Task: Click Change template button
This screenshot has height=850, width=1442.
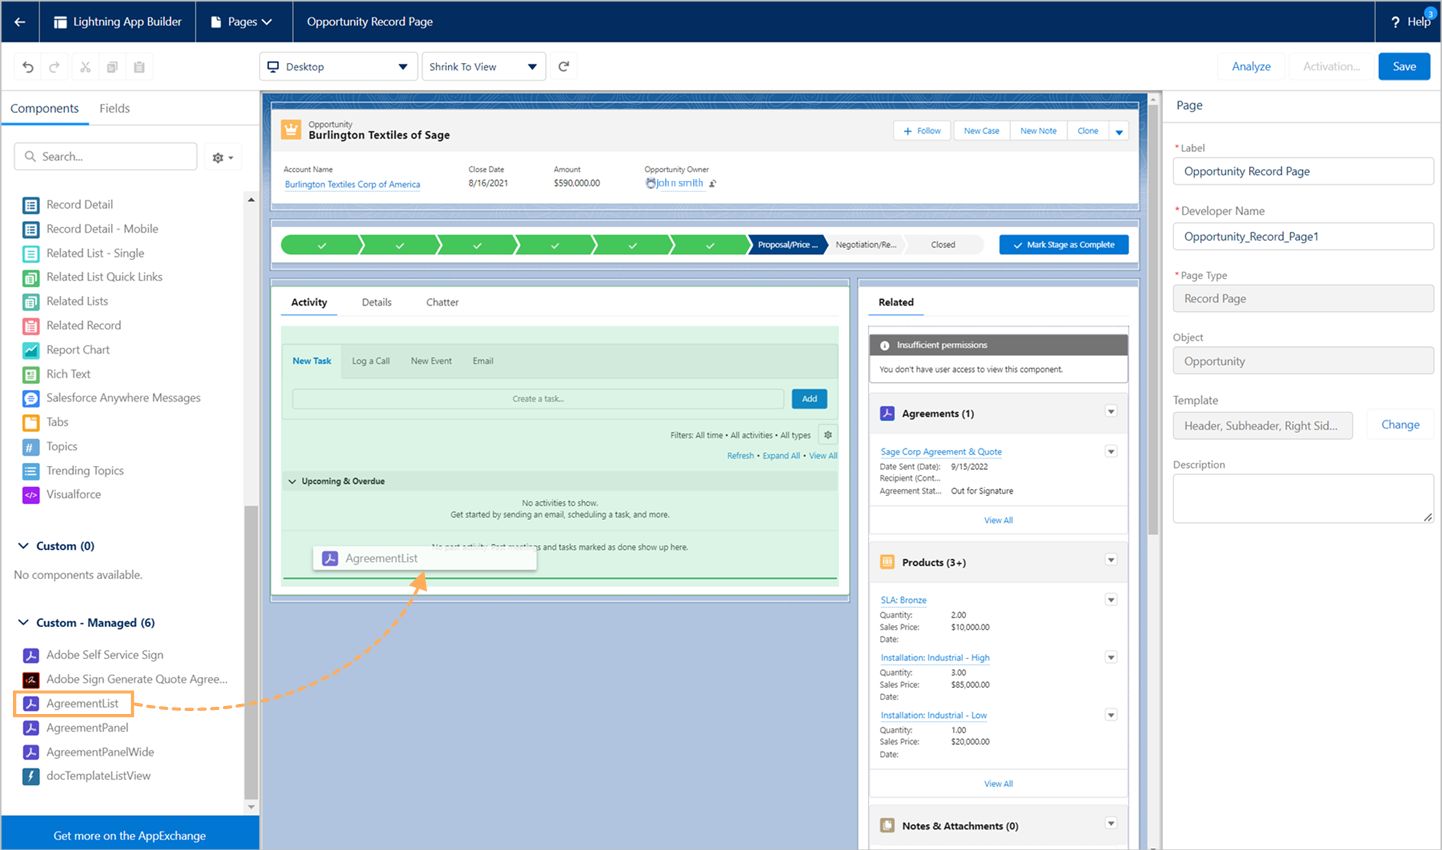Action: (x=1400, y=425)
